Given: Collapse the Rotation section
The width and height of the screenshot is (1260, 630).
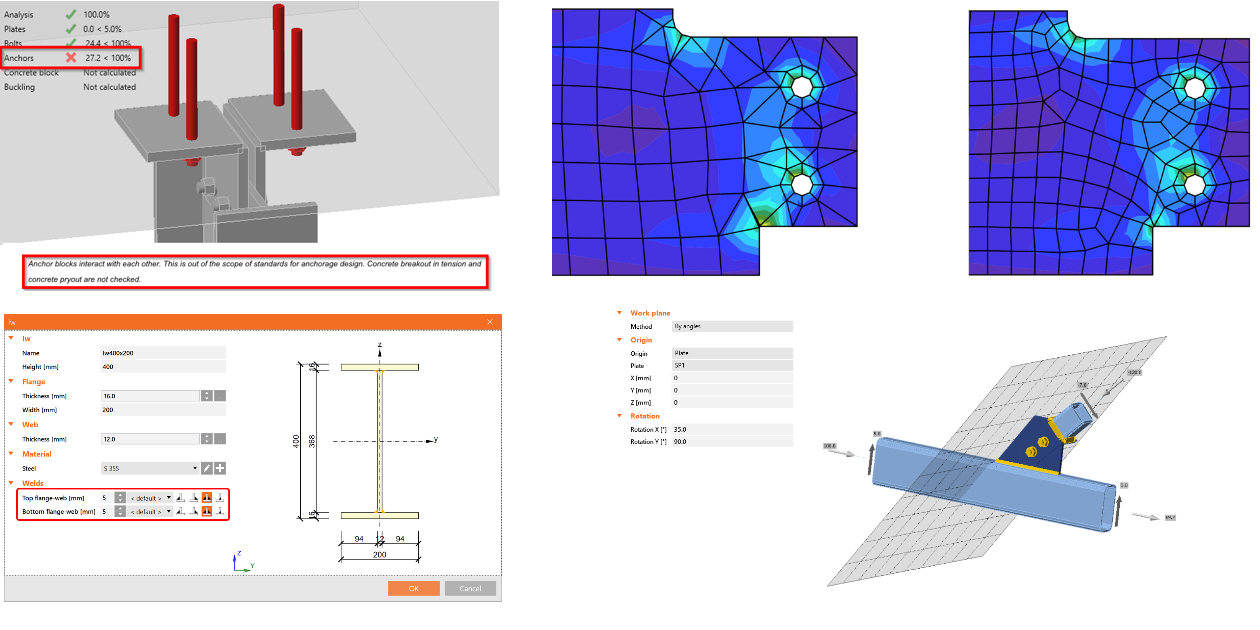Looking at the screenshot, I should (620, 416).
